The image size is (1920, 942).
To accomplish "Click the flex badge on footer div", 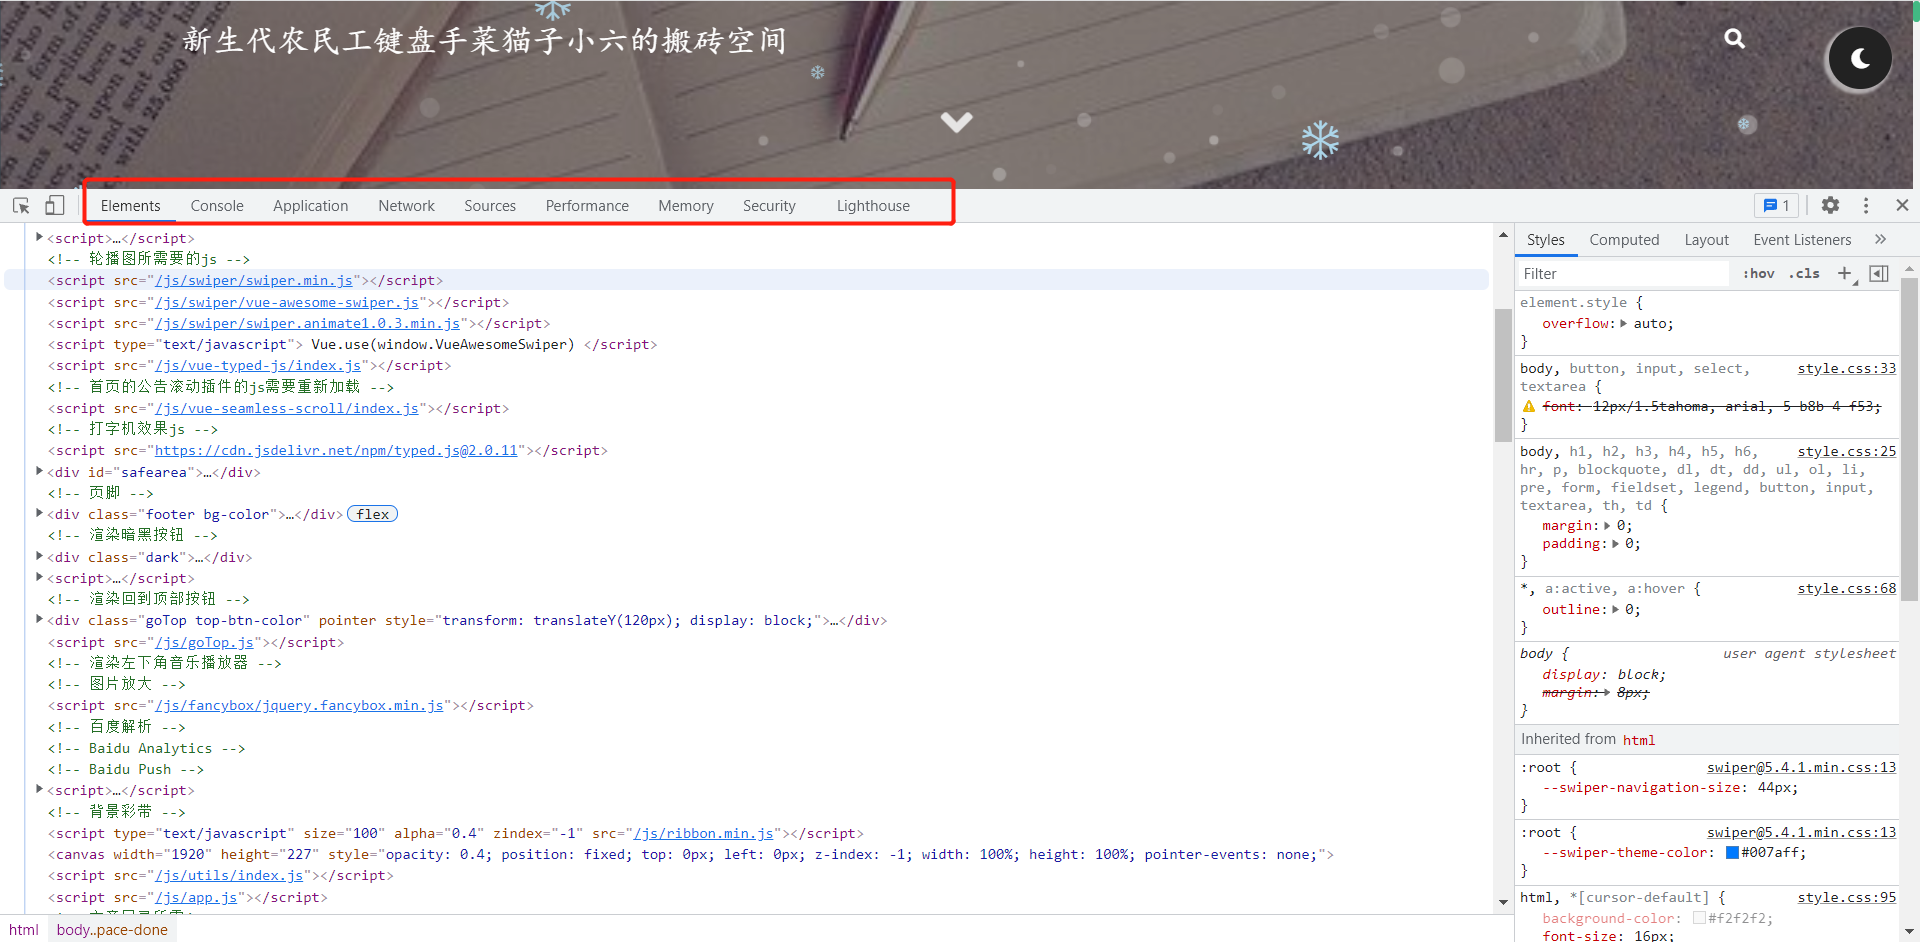I will pos(372,514).
